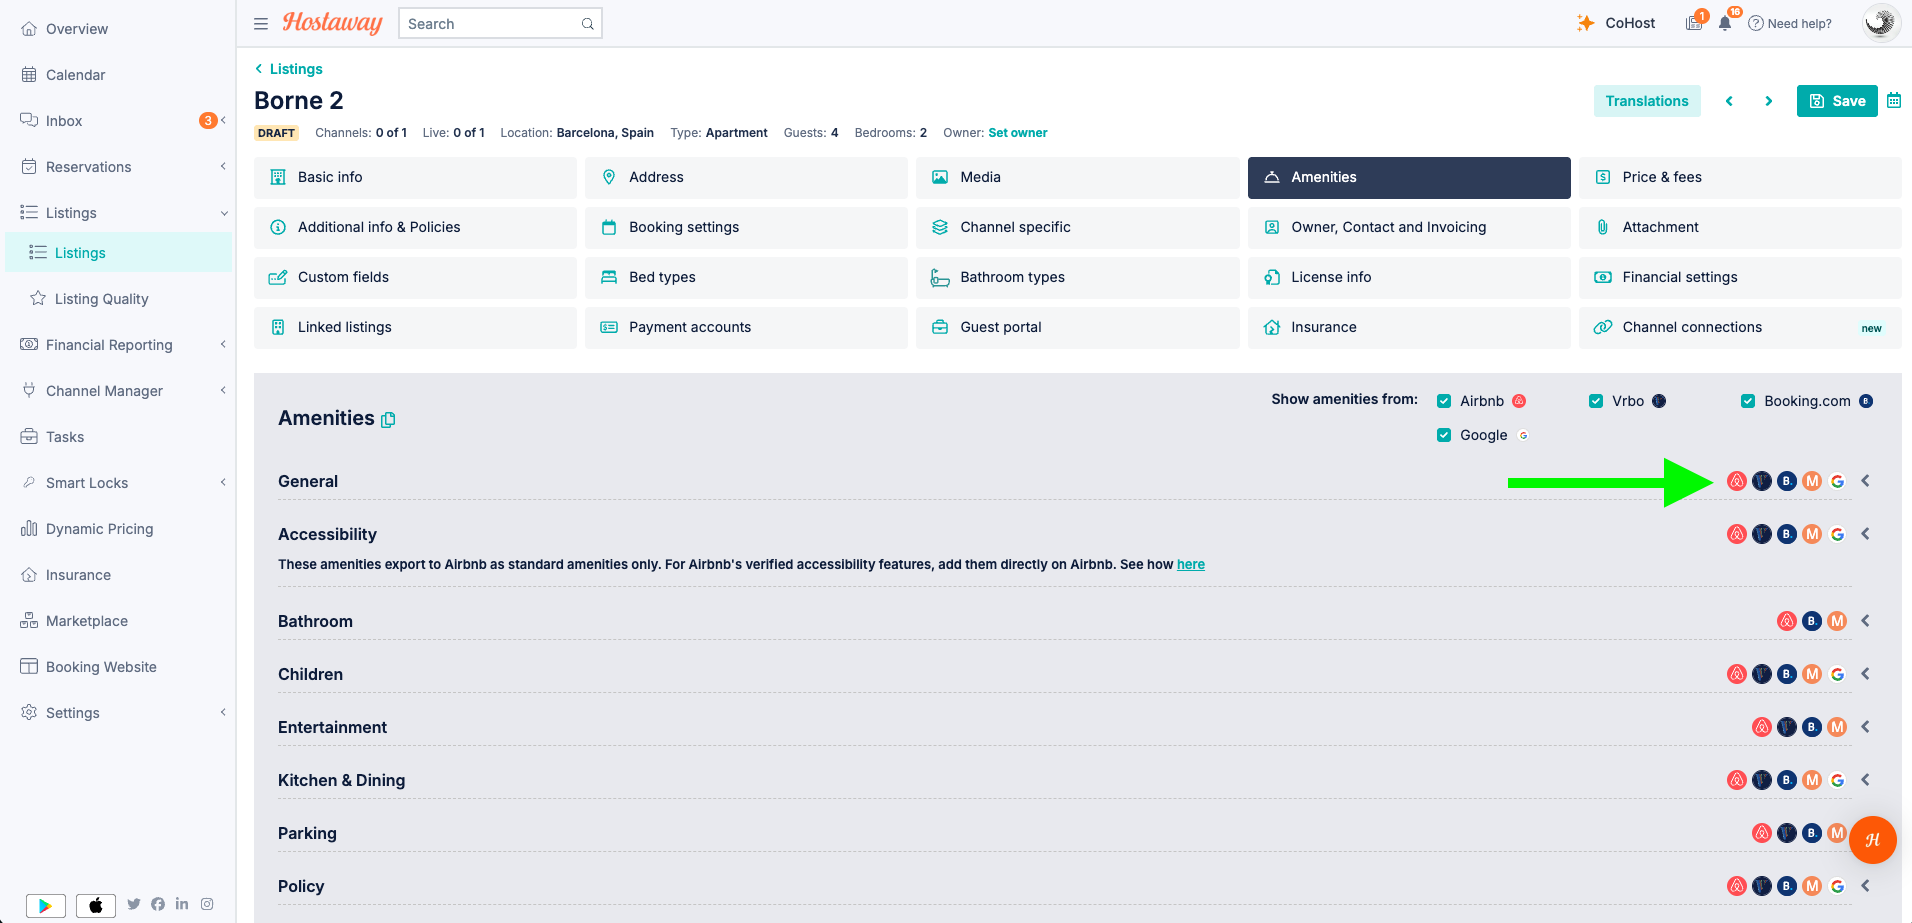Toggle the Vrbo amenities checkbox
The image size is (1912, 923).
coord(1596,401)
